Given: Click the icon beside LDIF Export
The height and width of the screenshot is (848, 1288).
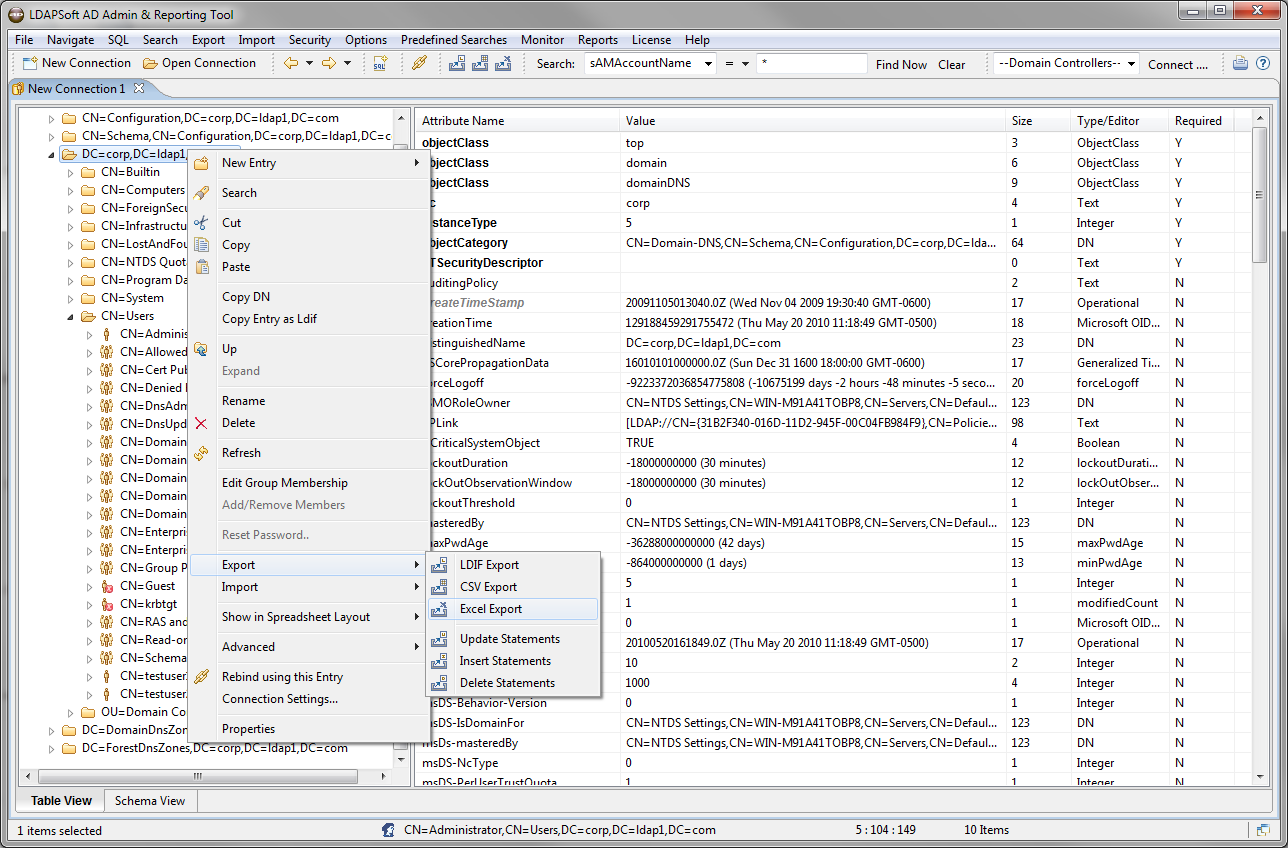Looking at the screenshot, I should click(439, 565).
